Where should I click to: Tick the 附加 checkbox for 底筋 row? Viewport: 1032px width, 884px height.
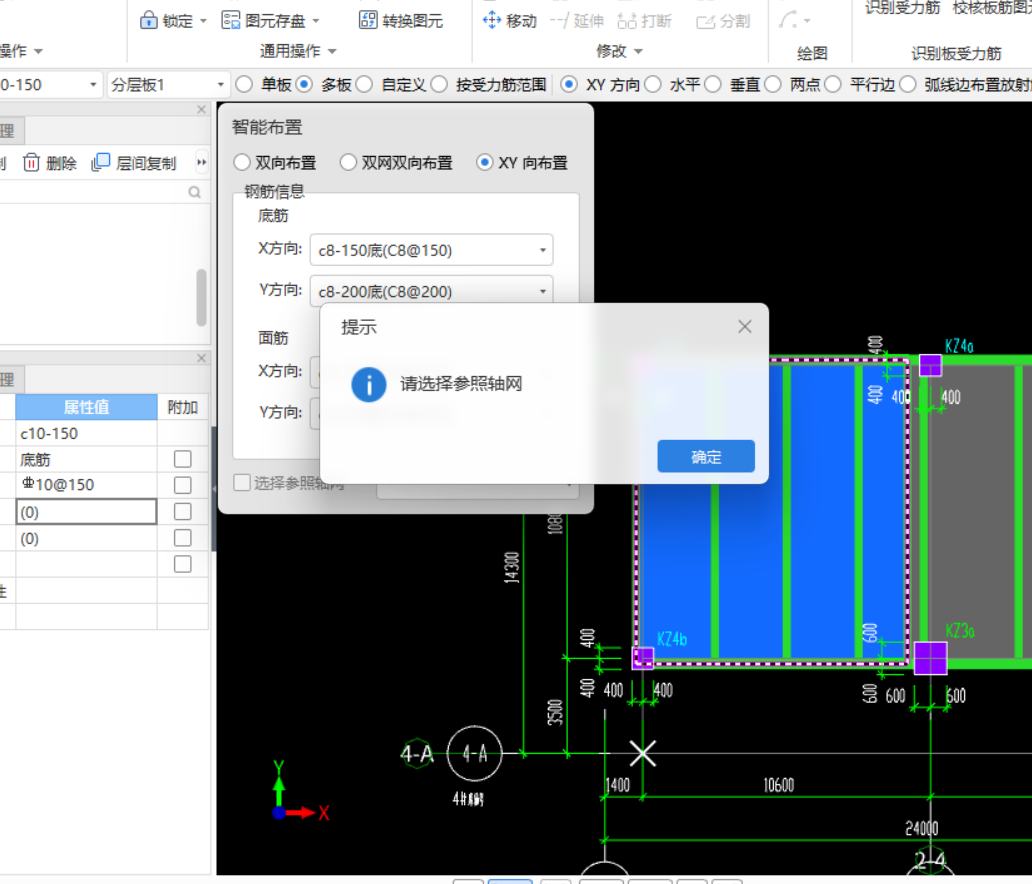pos(182,459)
